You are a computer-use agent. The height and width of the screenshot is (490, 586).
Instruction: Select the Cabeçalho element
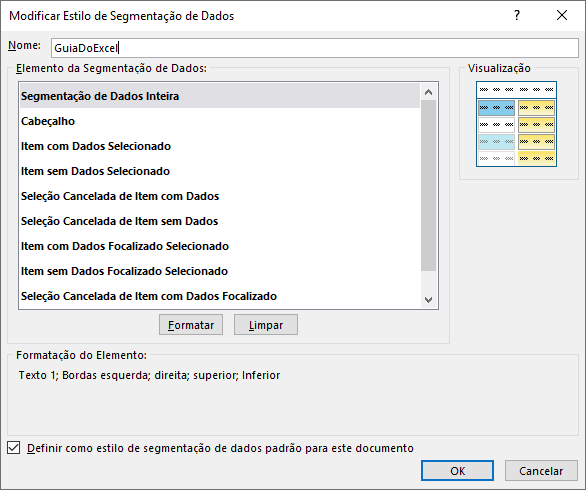click(220, 121)
